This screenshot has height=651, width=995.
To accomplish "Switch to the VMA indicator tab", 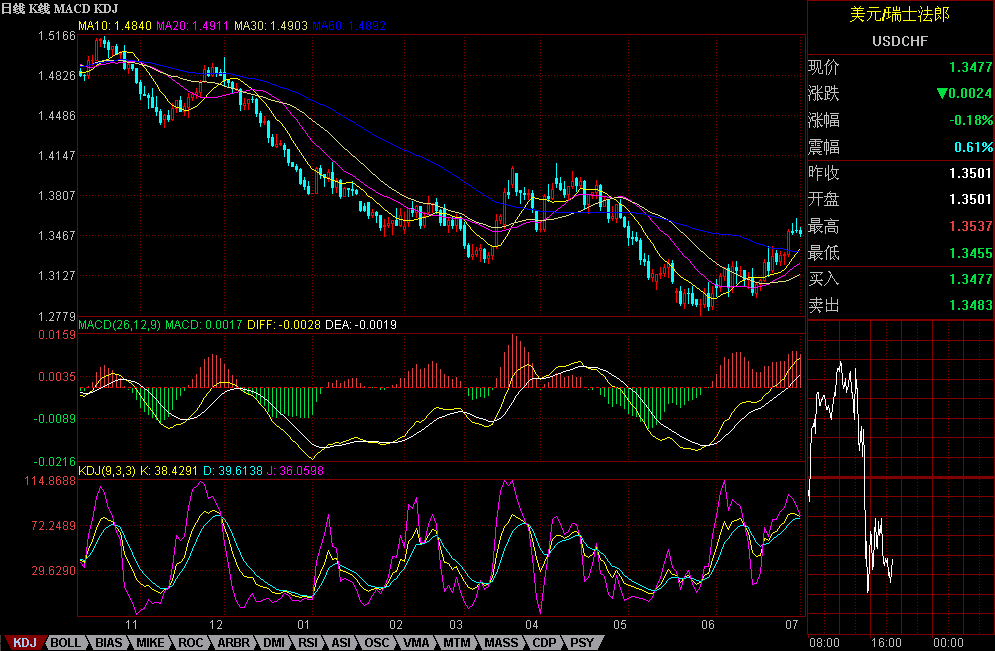I will [416, 643].
